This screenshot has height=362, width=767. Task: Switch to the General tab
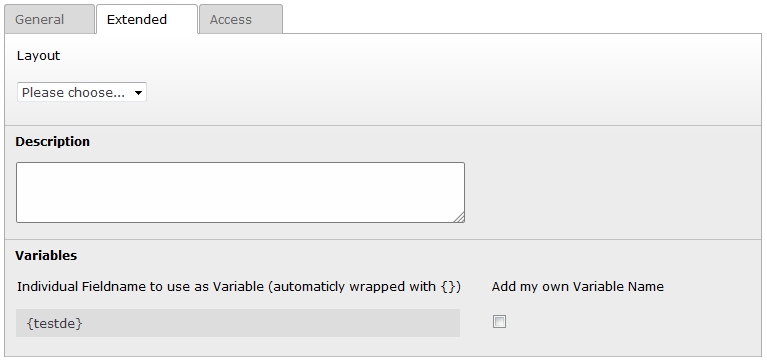[49, 20]
